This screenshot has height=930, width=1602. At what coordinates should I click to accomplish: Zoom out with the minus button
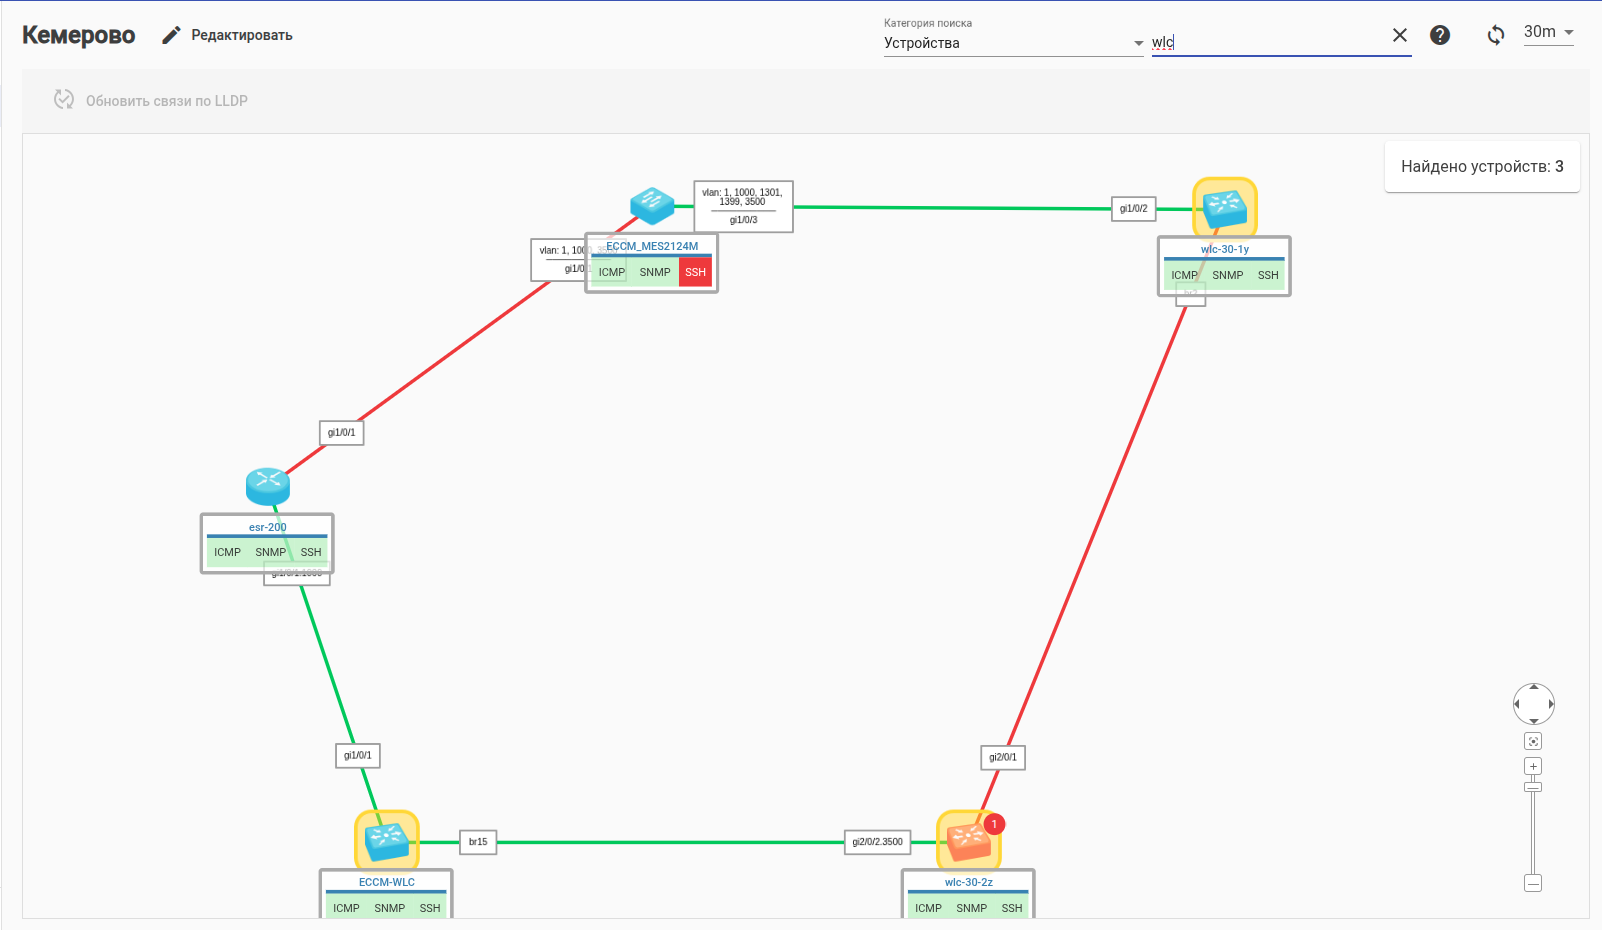tap(1533, 883)
